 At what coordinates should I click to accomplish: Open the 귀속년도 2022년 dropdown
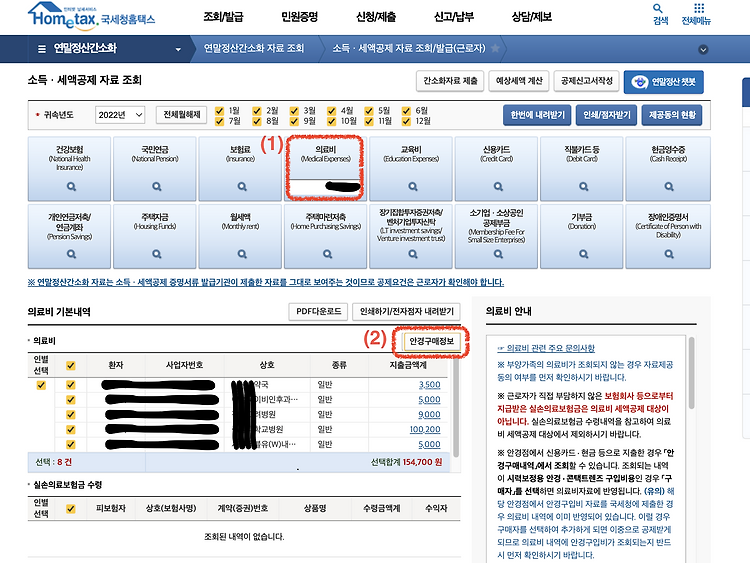(x=120, y=115)
